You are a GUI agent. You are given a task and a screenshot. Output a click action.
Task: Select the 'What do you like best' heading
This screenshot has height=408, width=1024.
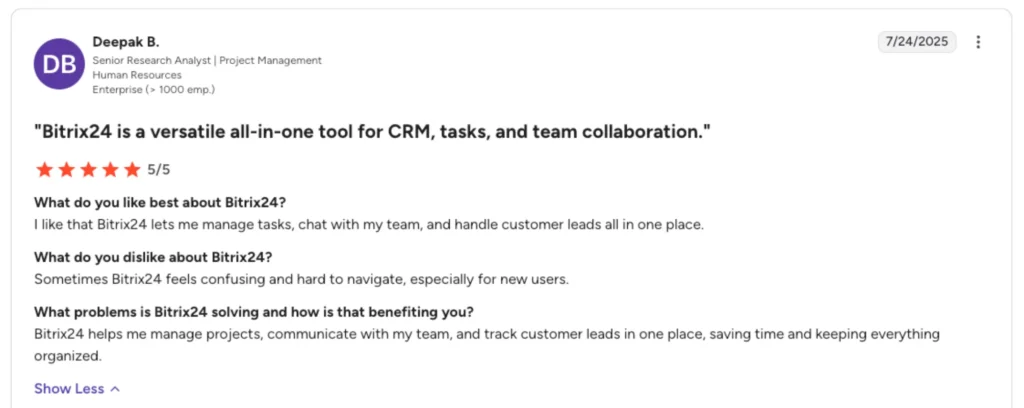pos(160,201)
